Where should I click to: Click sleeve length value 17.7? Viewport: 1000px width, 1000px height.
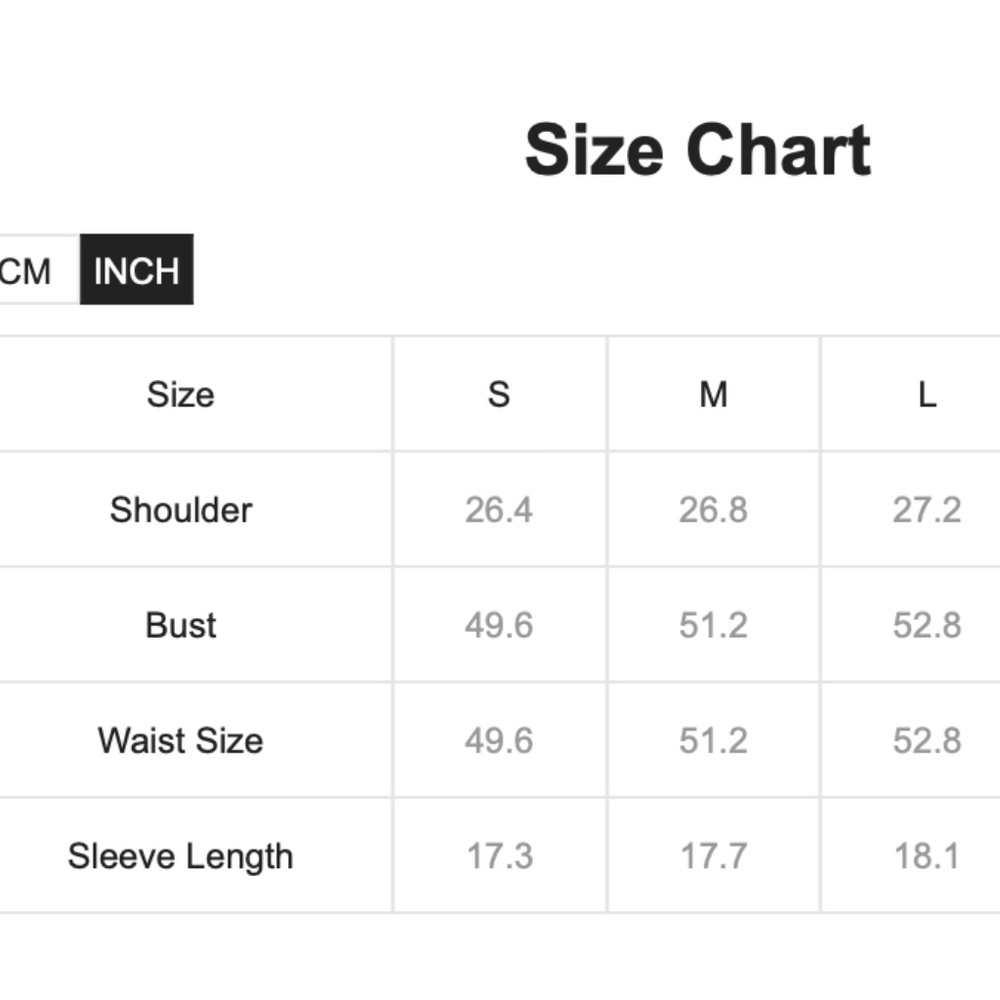713,856
